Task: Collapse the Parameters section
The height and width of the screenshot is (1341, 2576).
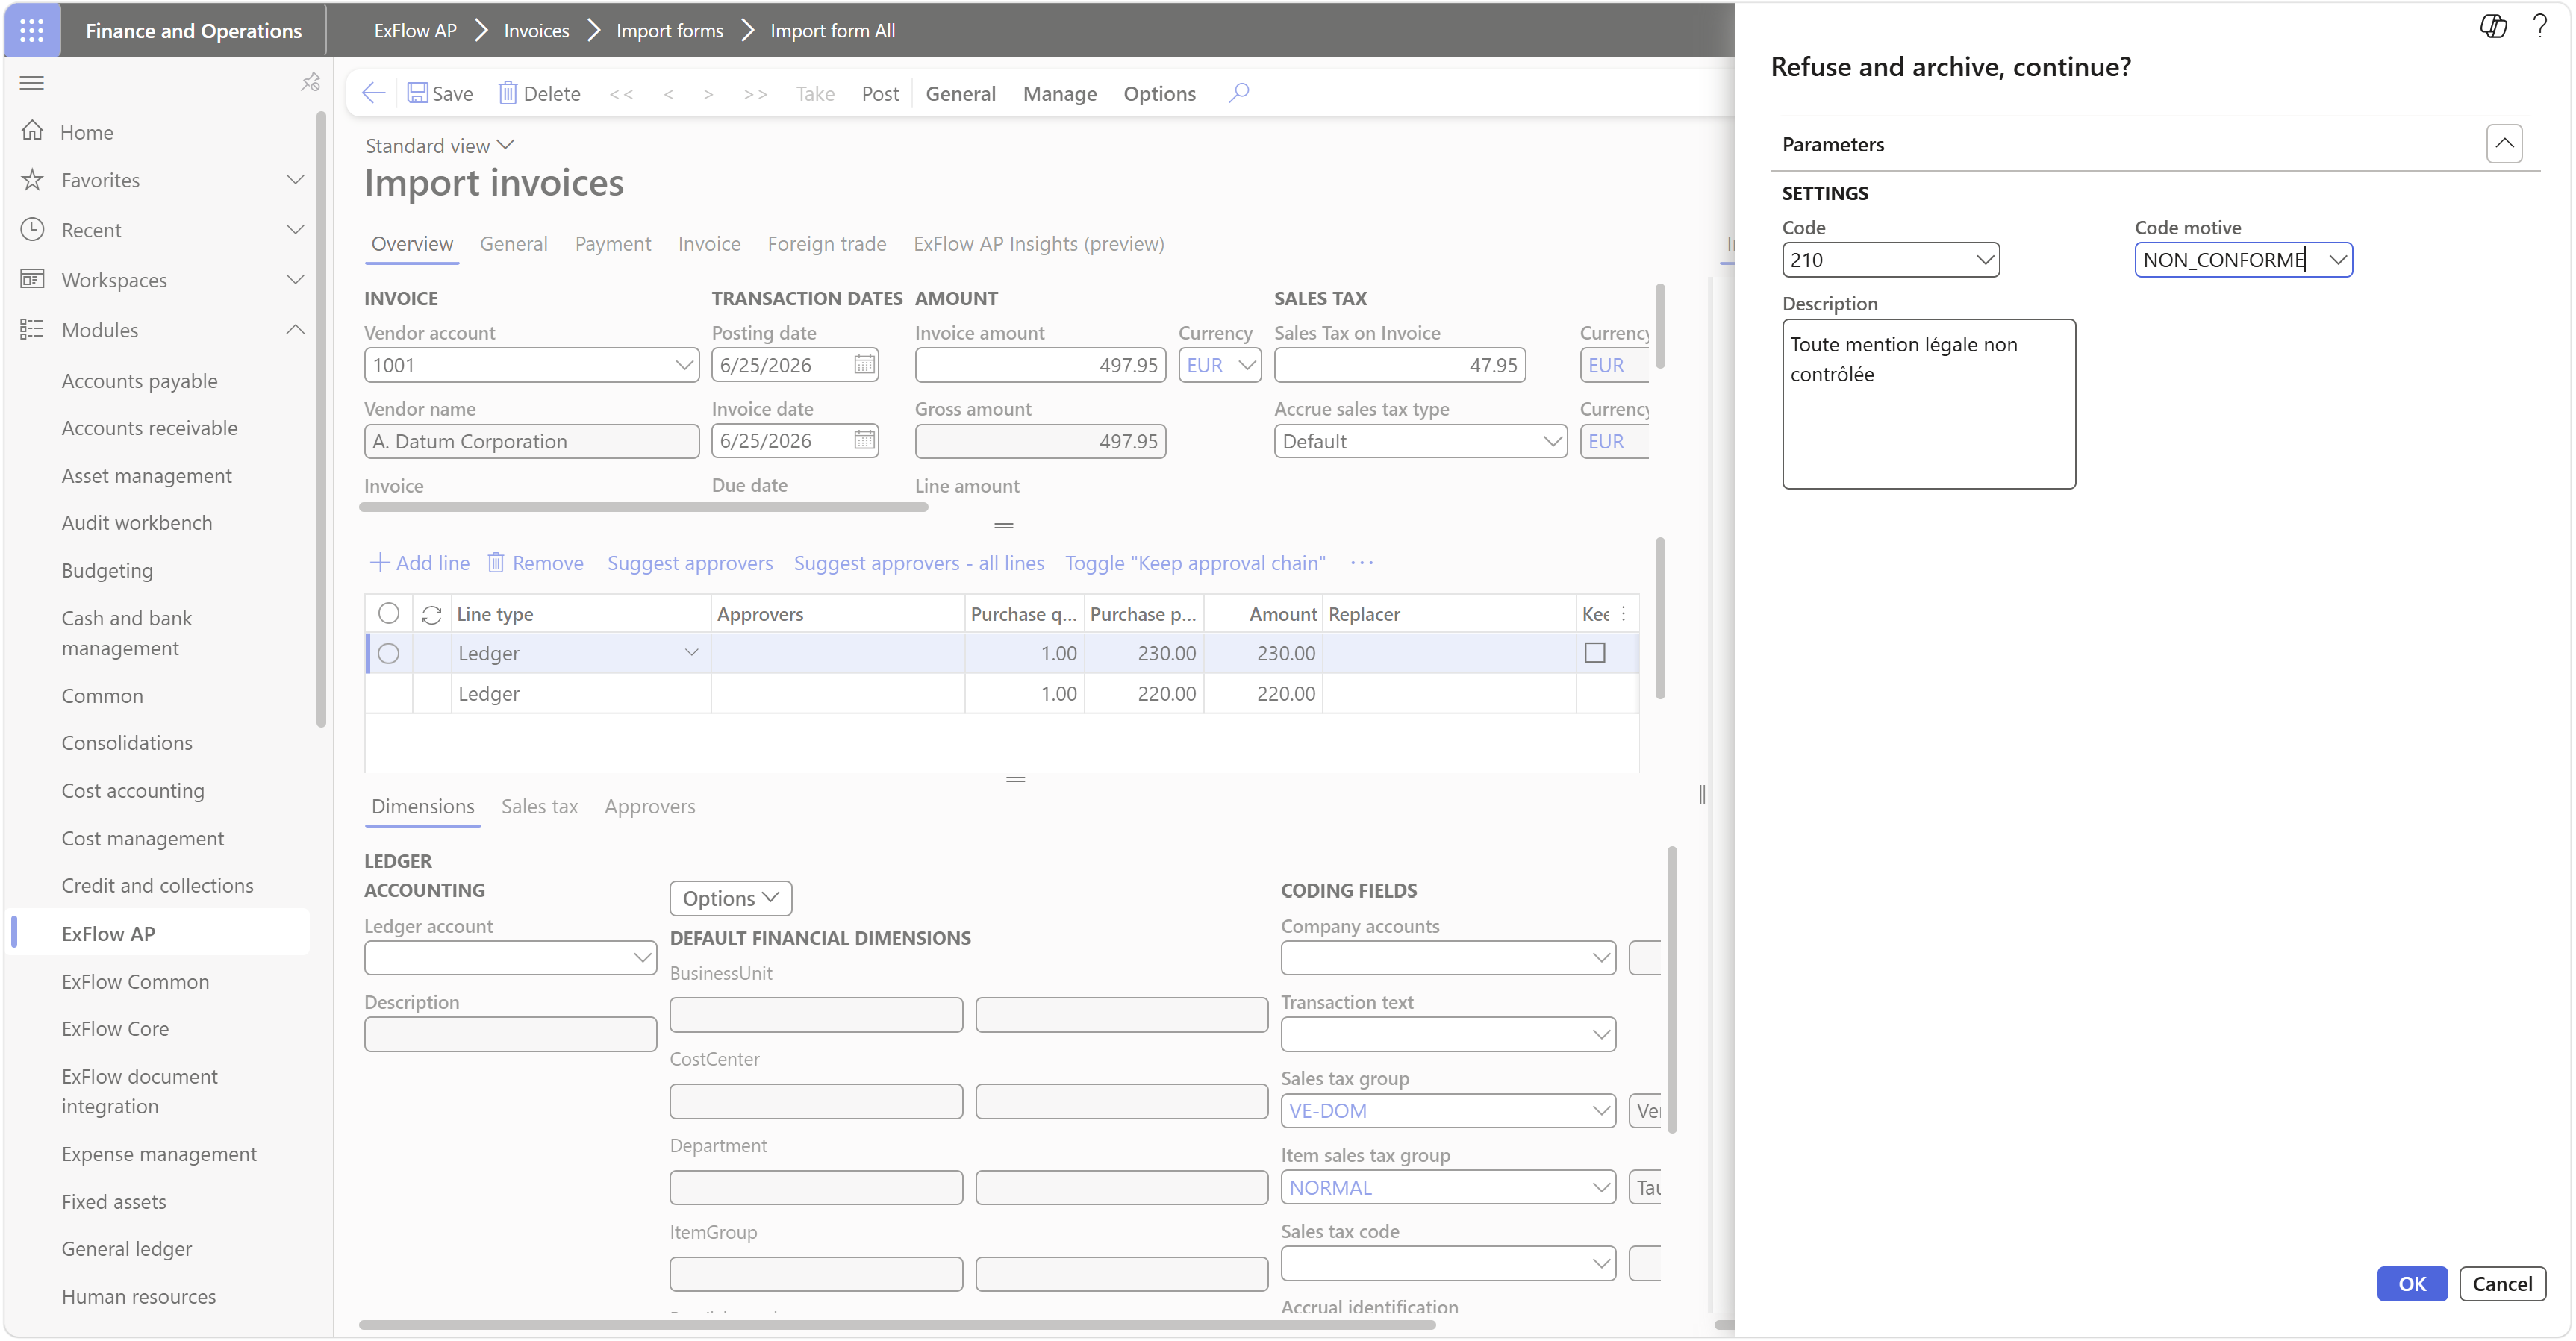Action: click(x=2503, y=143)
